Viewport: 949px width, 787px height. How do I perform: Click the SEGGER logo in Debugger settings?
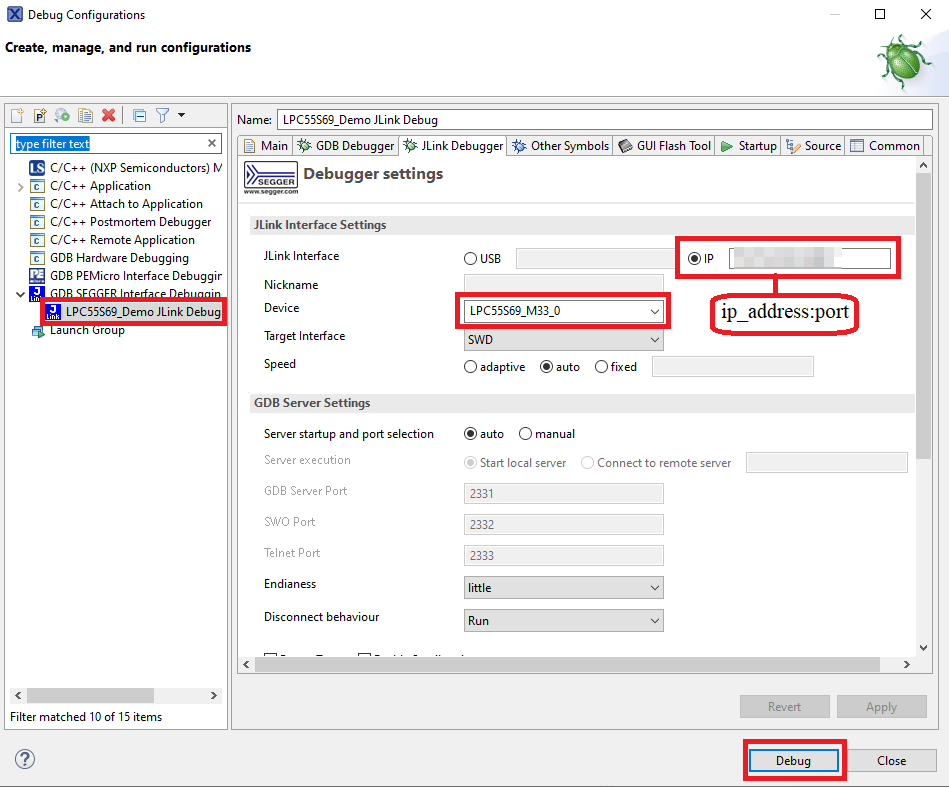coord(271,178)
